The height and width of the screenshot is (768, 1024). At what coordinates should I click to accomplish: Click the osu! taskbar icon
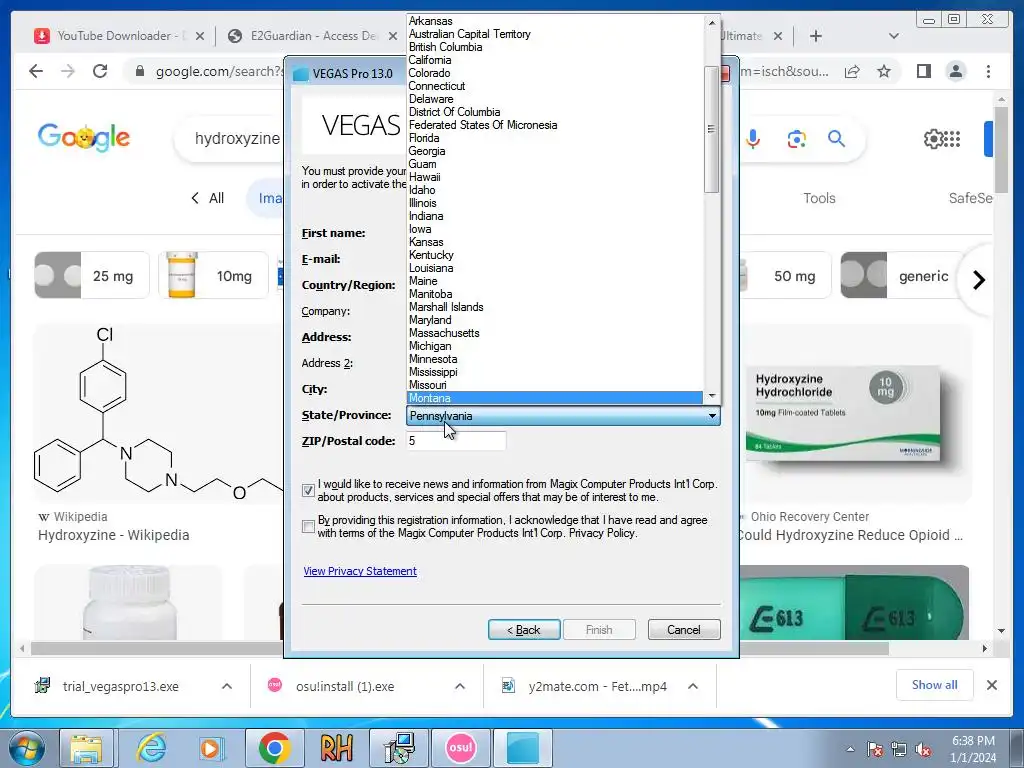coord(460,748)
